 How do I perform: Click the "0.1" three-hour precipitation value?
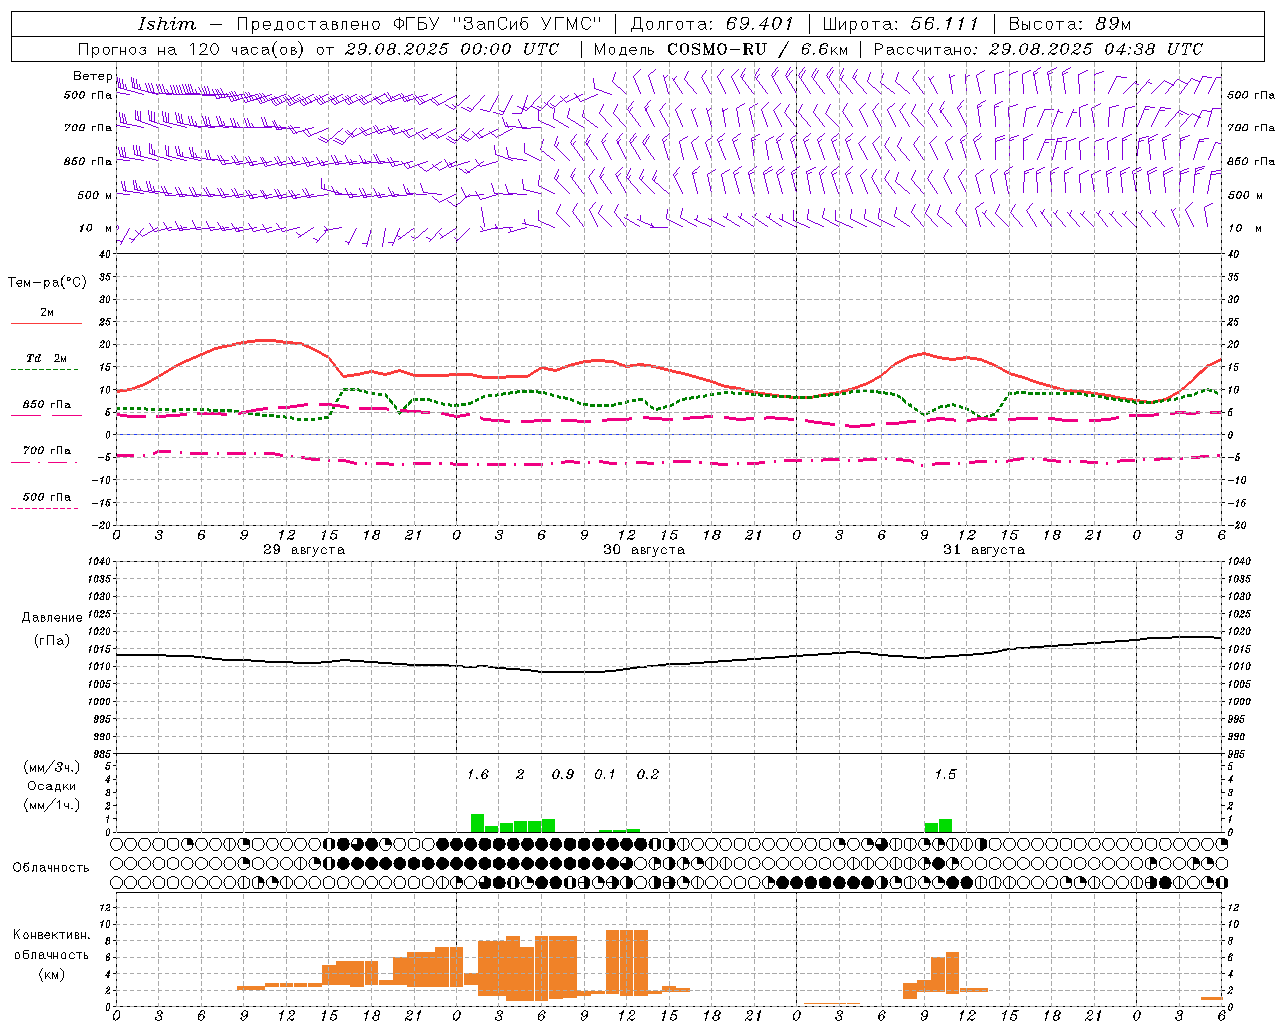[605, 775]
